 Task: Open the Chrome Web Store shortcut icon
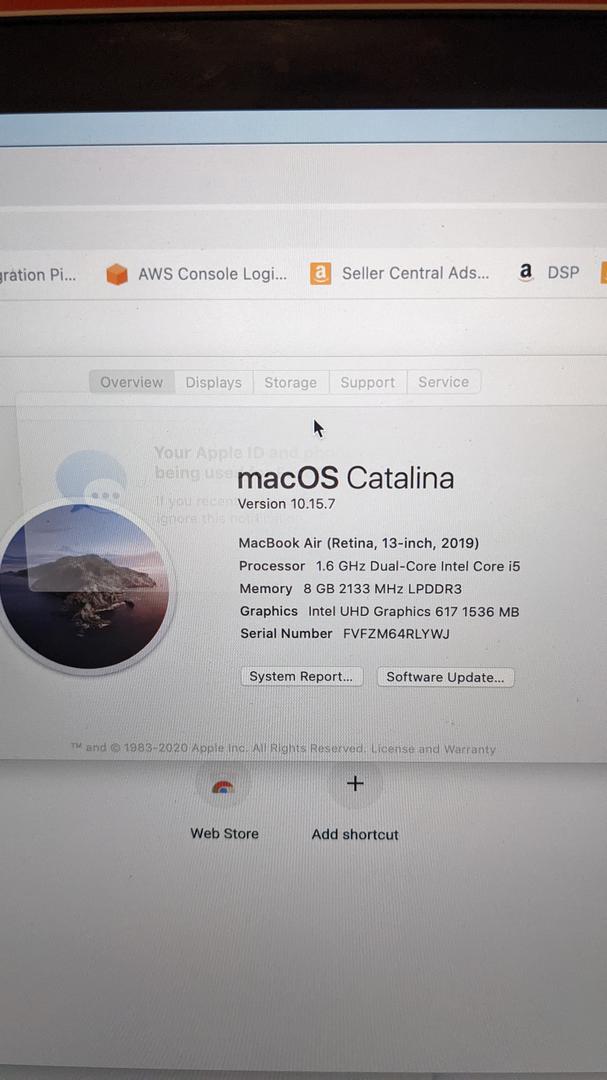coord(223,787)
